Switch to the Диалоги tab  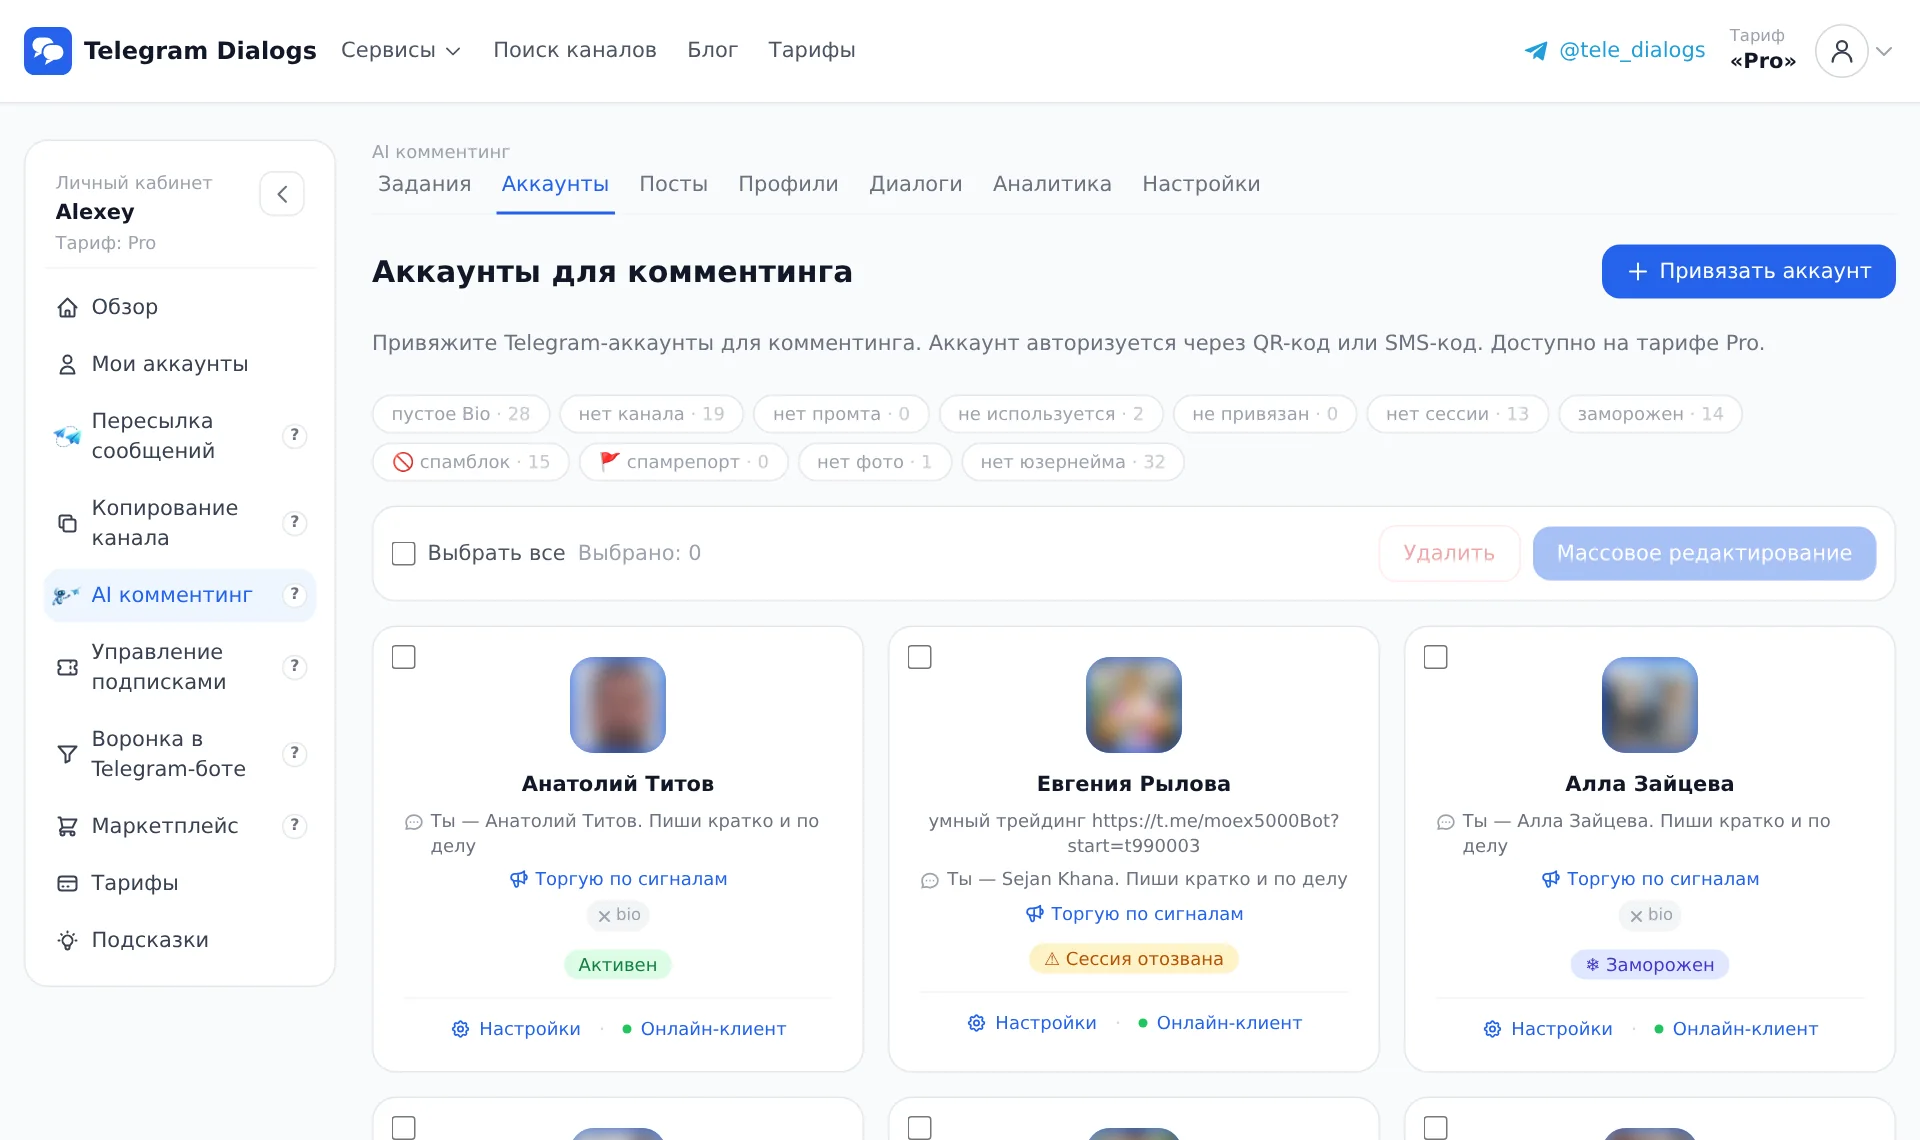pyautogui.click(x=916, y=184)
